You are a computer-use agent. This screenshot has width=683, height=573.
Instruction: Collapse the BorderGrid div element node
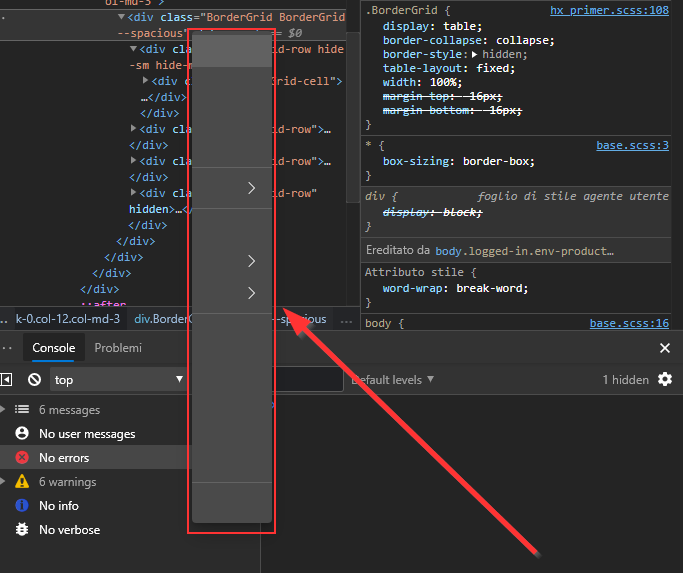pos(122,17)
